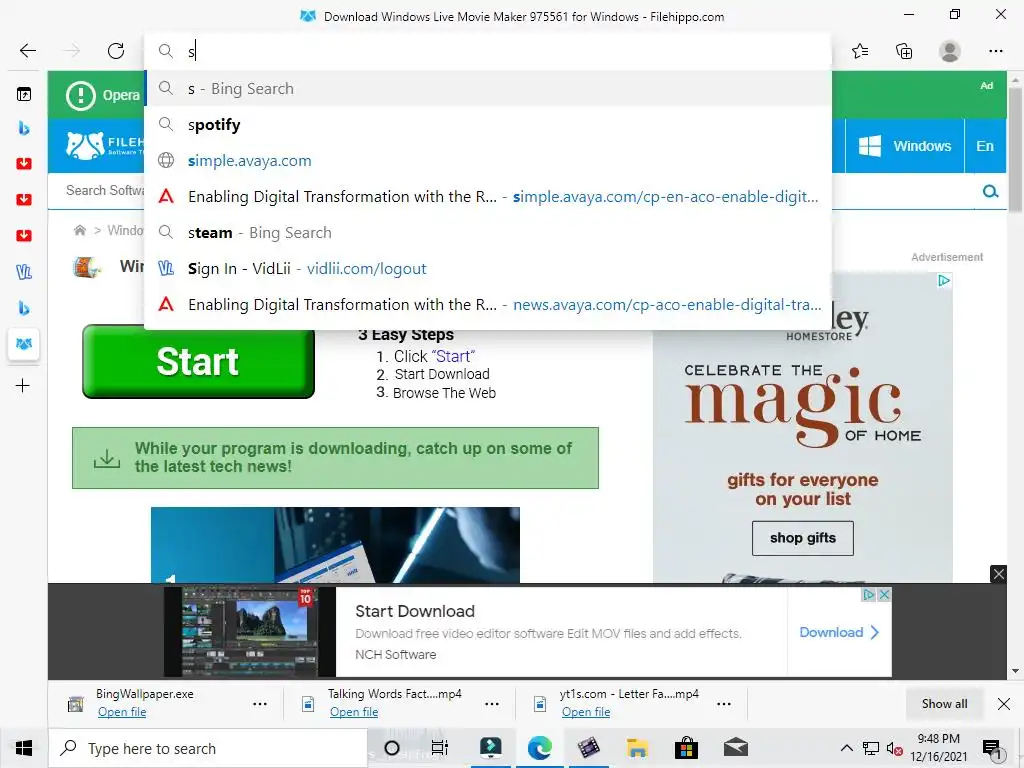Choose the 'steam - Bing Search' suggestion

[x=488, y=232]
